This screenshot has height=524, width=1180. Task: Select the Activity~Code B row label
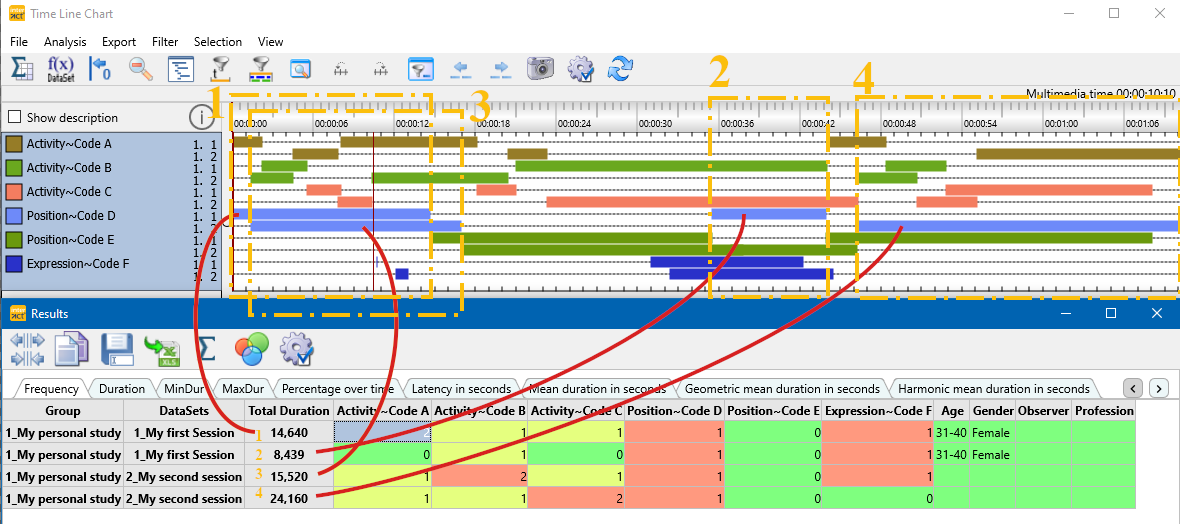(69, 167)
